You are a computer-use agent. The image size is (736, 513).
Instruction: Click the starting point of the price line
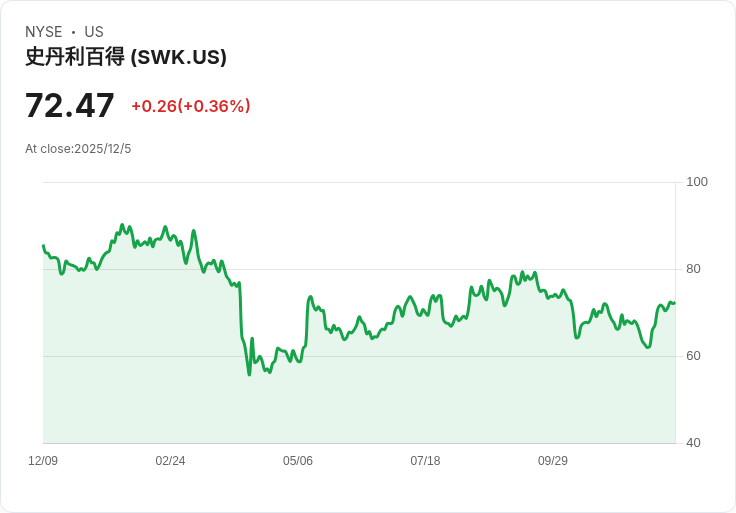click(x=43, y=245)
